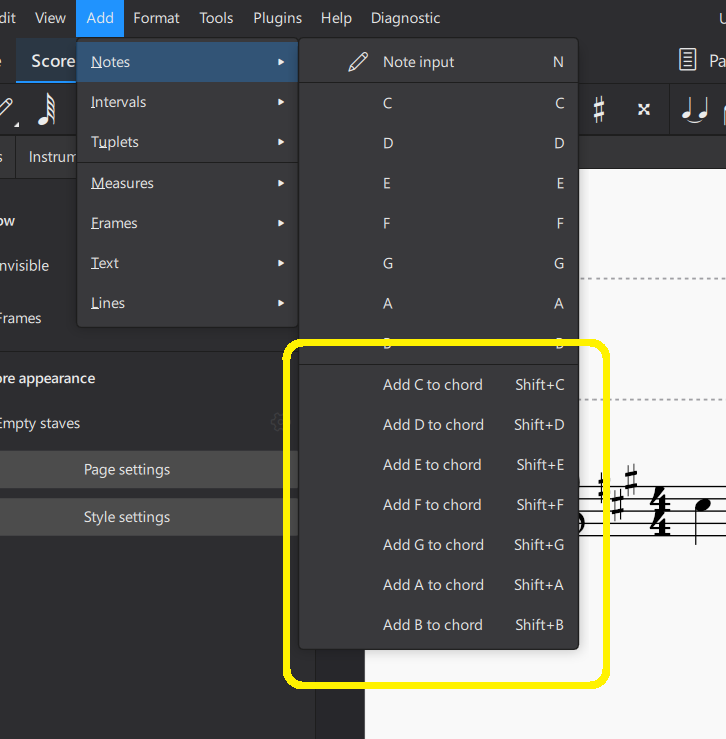Choose note E from Notes submenu

click(x=438, y=183)
